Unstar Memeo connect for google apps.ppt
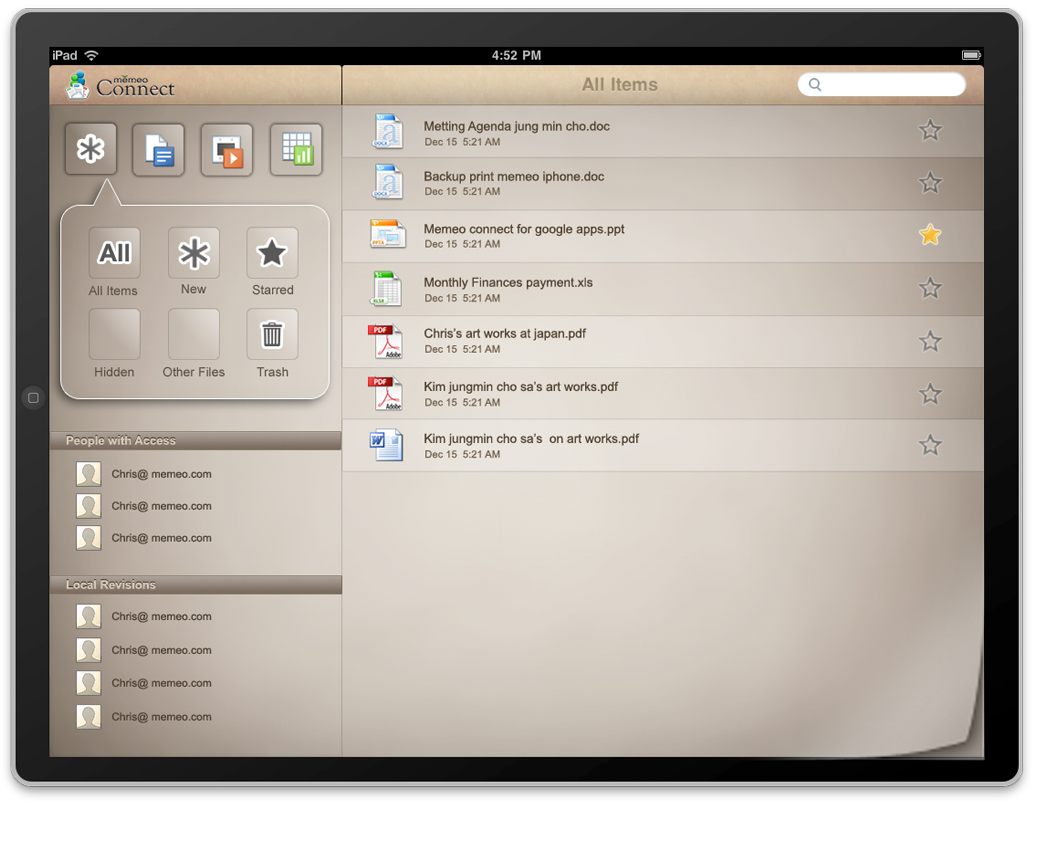The image size is (1039, 854). [930, 235]
